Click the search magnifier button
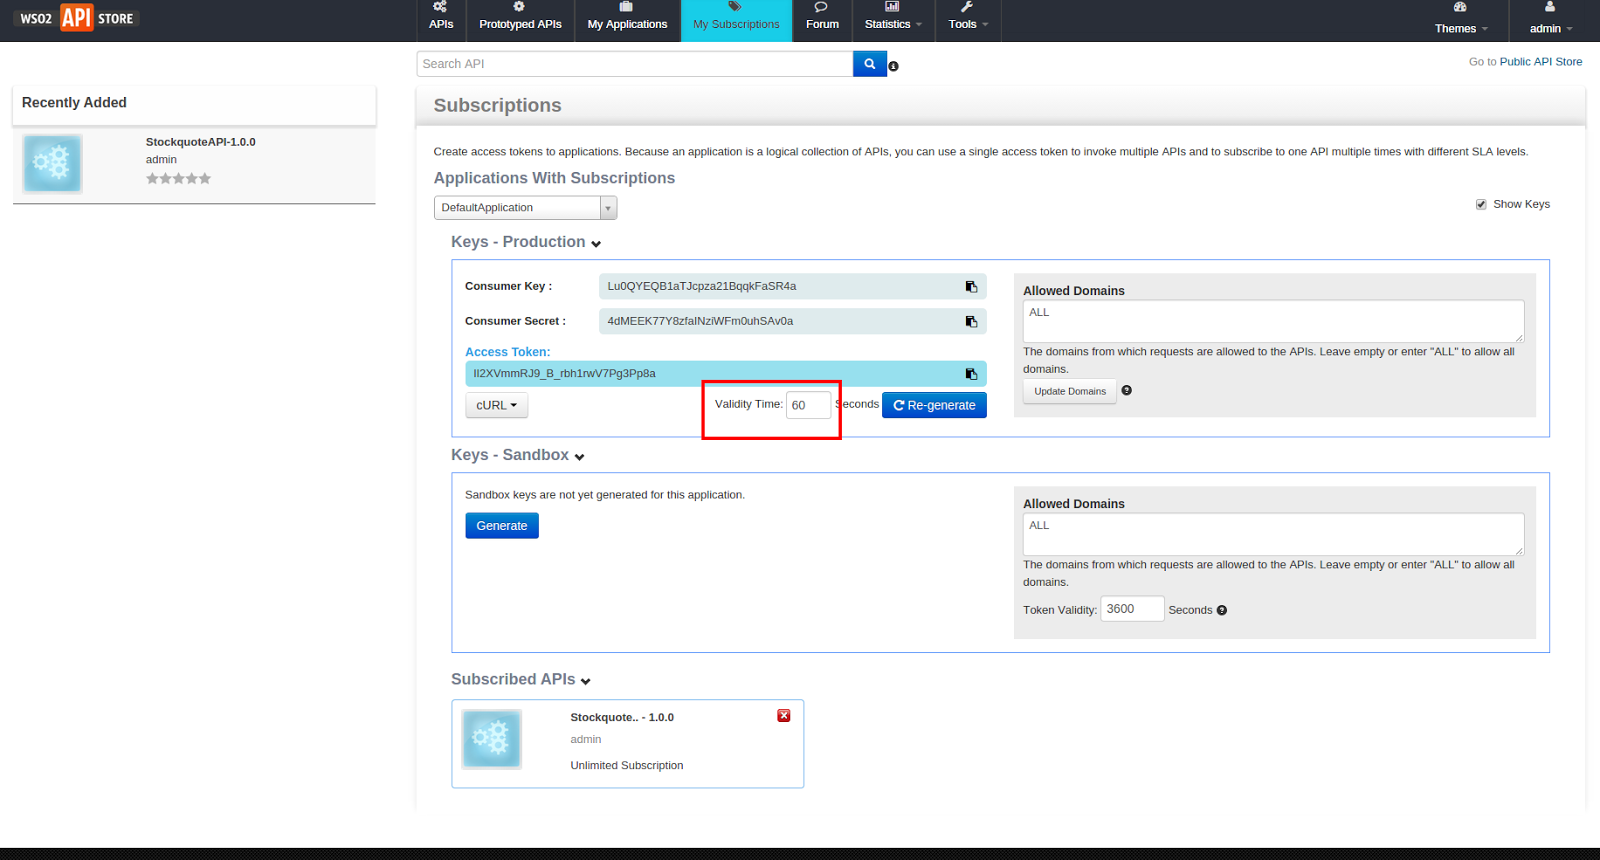The height and width of the screenshot is (860, 1600). click(870, 64)
